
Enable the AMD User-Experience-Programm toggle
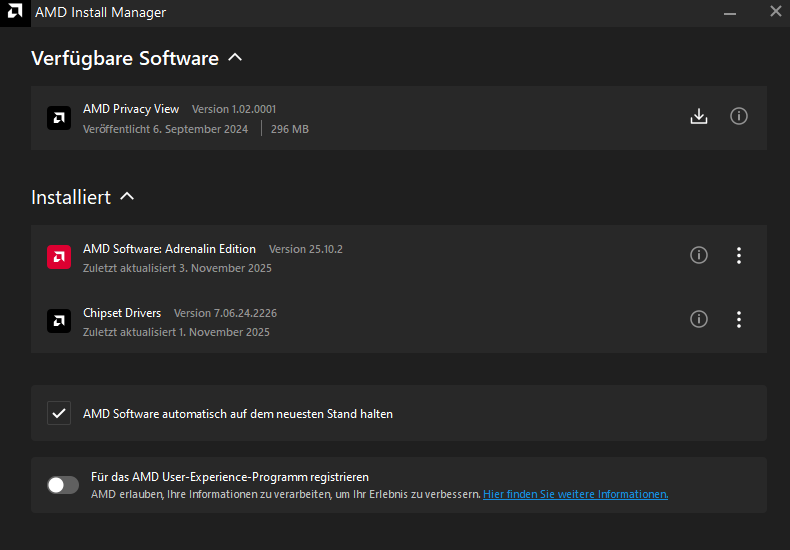click(63, 485)
